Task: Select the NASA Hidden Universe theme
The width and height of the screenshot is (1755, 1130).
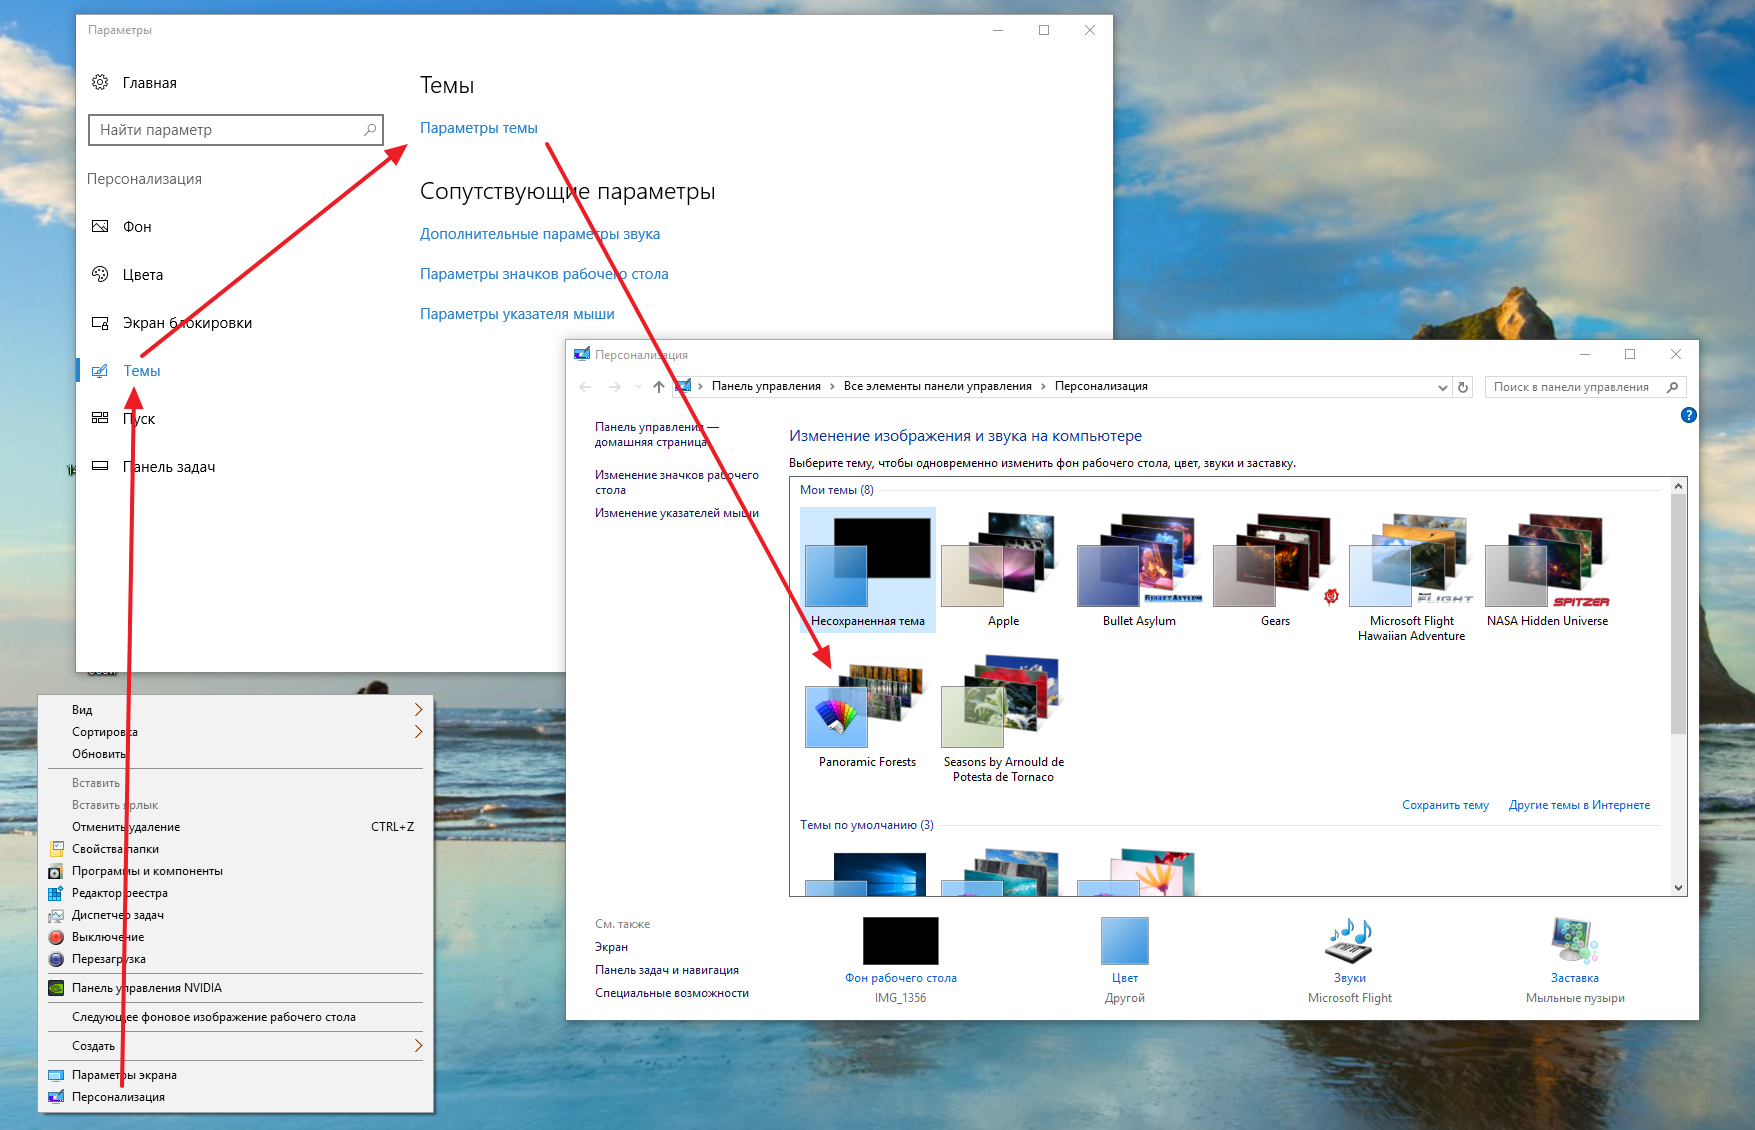Action: coord(1547,570)
